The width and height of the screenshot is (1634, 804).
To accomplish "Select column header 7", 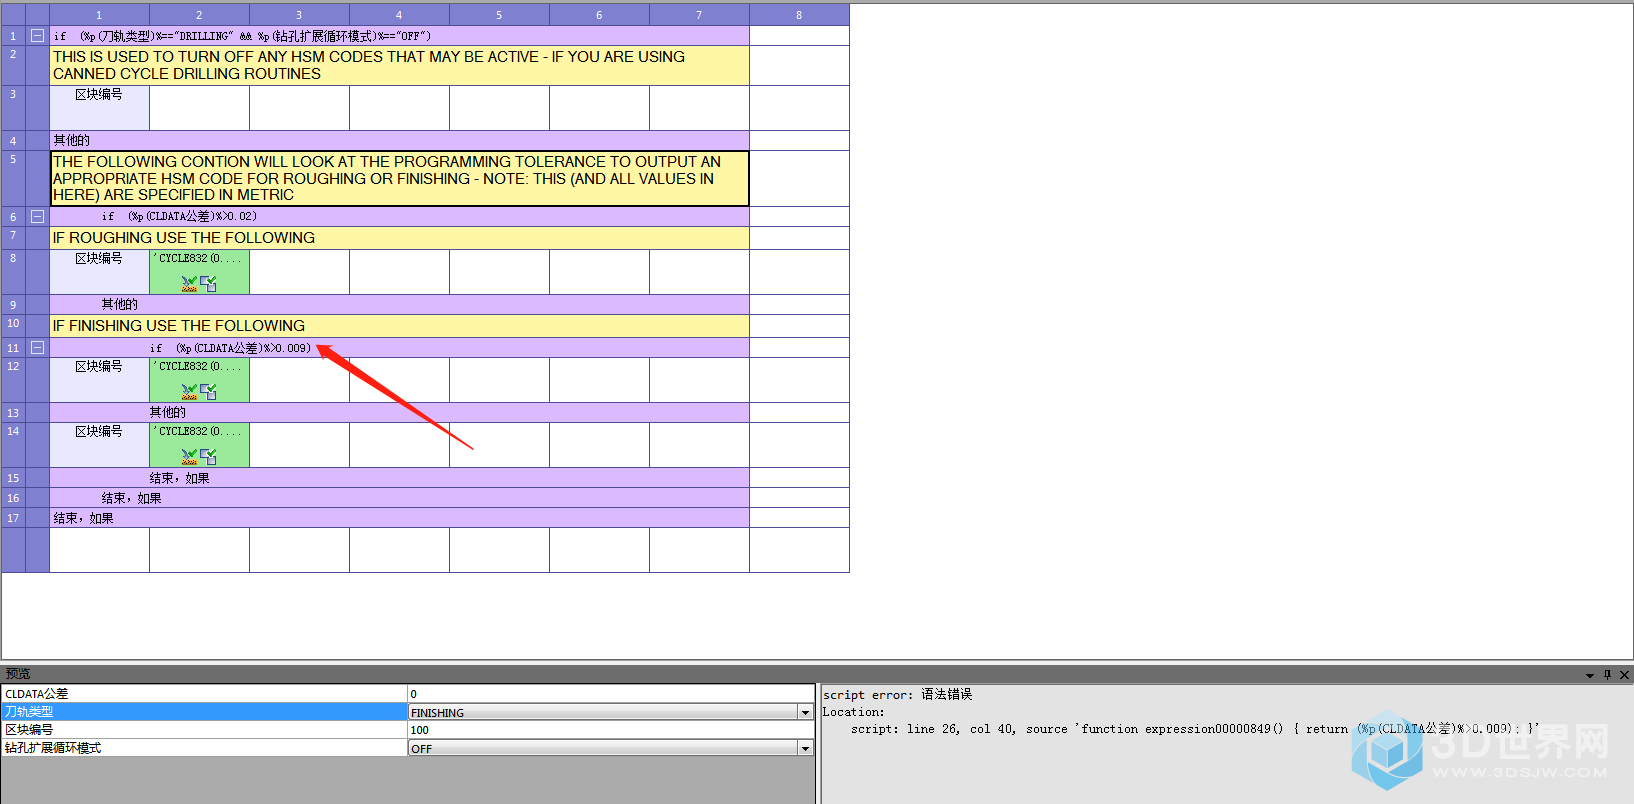I will [699, 15].
